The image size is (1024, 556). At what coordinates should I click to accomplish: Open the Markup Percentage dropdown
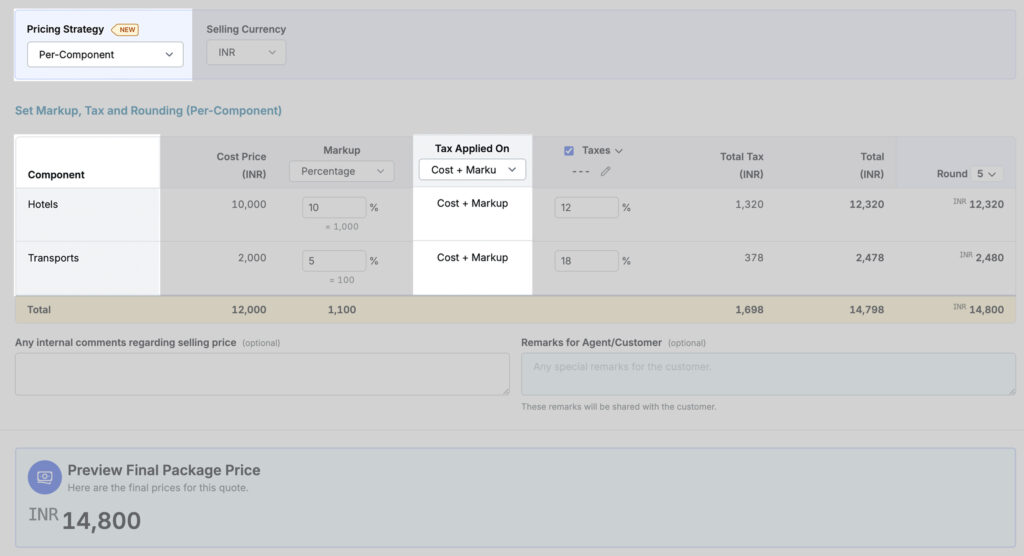click(x=342, y=171)
